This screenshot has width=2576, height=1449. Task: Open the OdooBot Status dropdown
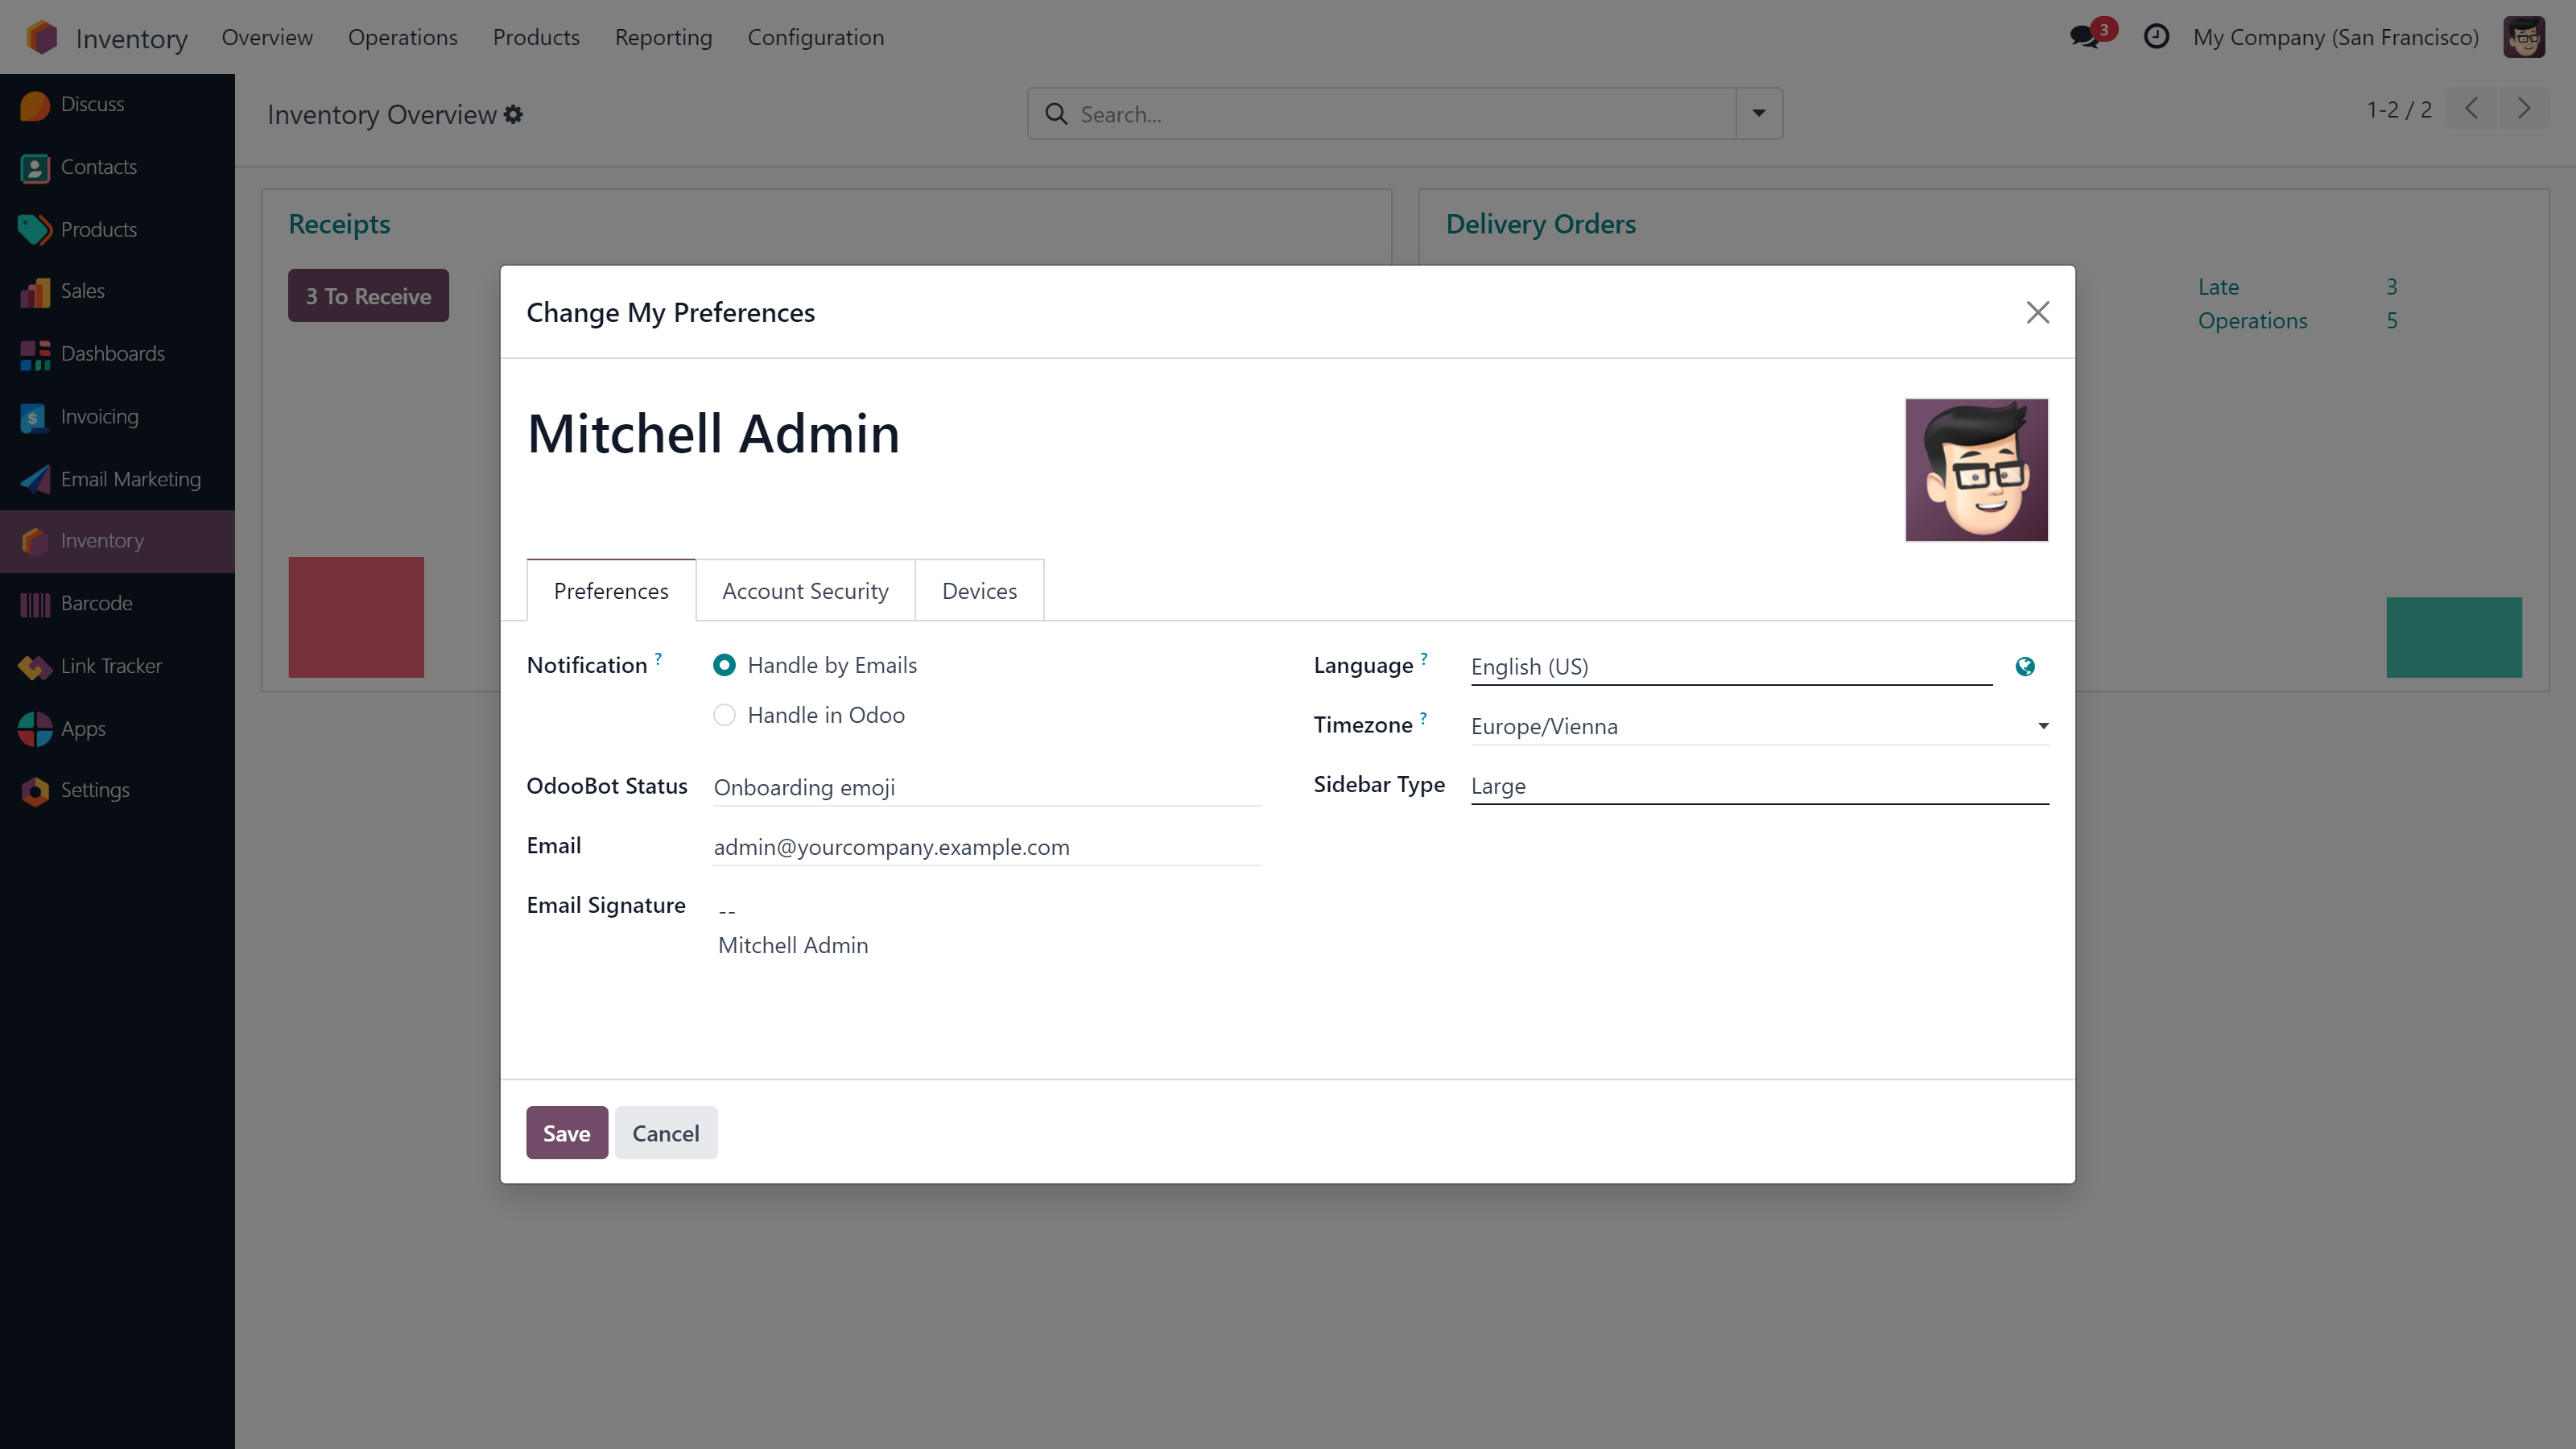point(986,788)
